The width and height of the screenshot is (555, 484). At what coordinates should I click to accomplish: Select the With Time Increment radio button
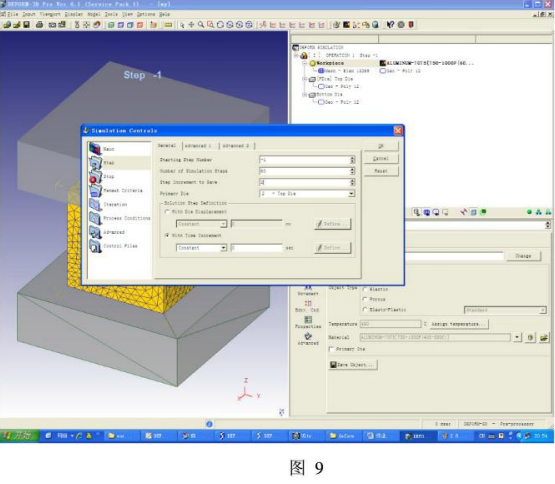pyautogui.click(x=167, y=235)
